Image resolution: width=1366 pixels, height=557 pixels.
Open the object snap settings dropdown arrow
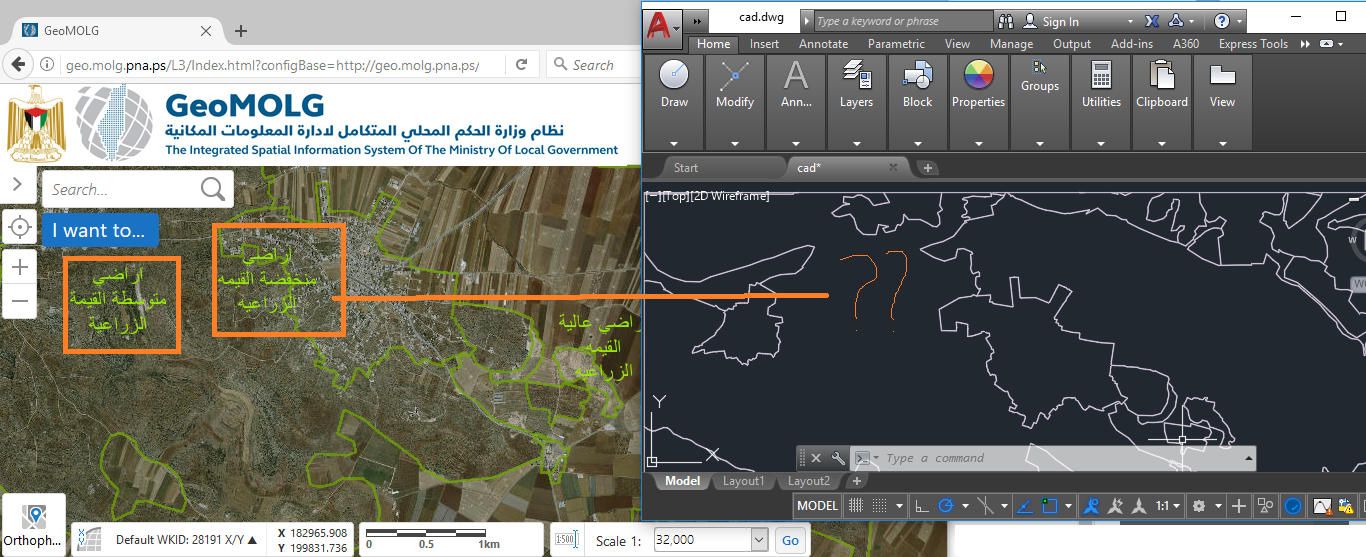pos(1068,506)
